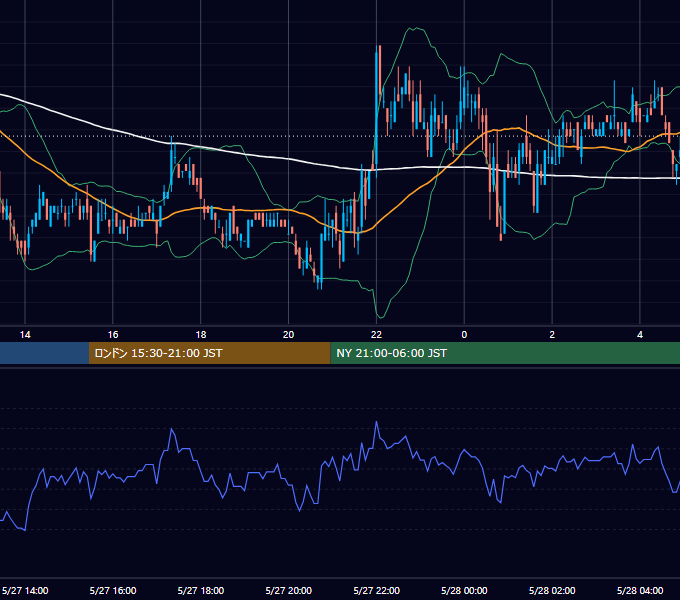Click the 5/28 02:00 date label
Viewport: 680px width, 600px height.
tap(552, 590)
